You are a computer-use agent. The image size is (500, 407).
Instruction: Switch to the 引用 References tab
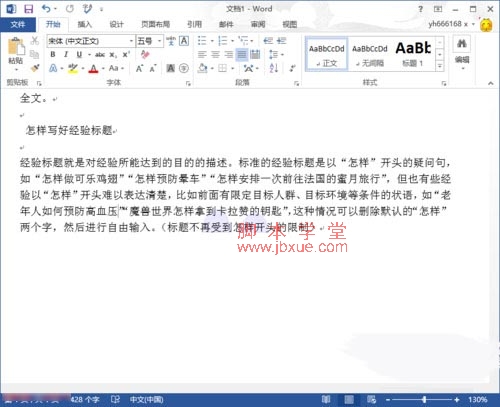(194, 24)
